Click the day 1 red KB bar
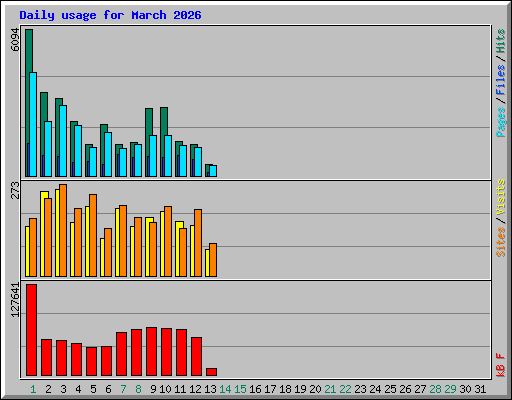The height and width of the screenshot is (400, 512). click(31, 330)
